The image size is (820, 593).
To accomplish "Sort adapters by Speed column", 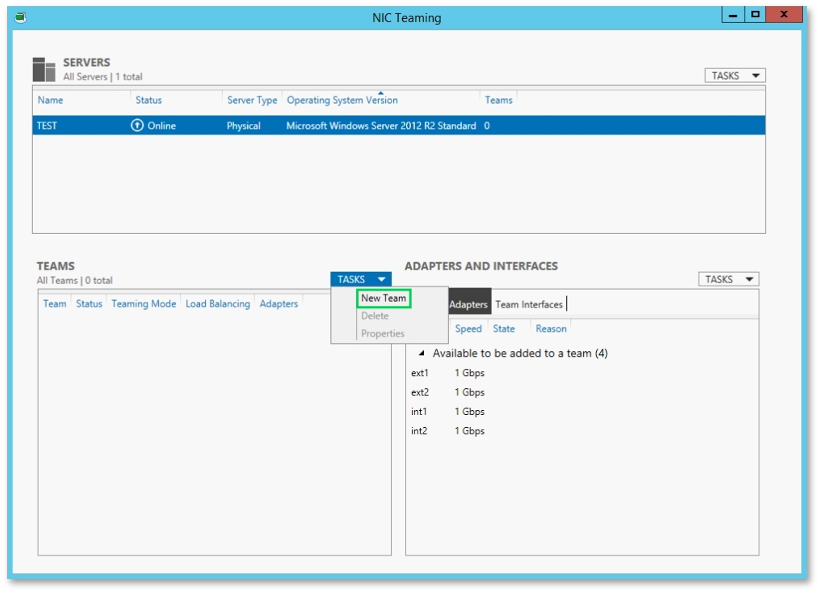I will point(468,329).
